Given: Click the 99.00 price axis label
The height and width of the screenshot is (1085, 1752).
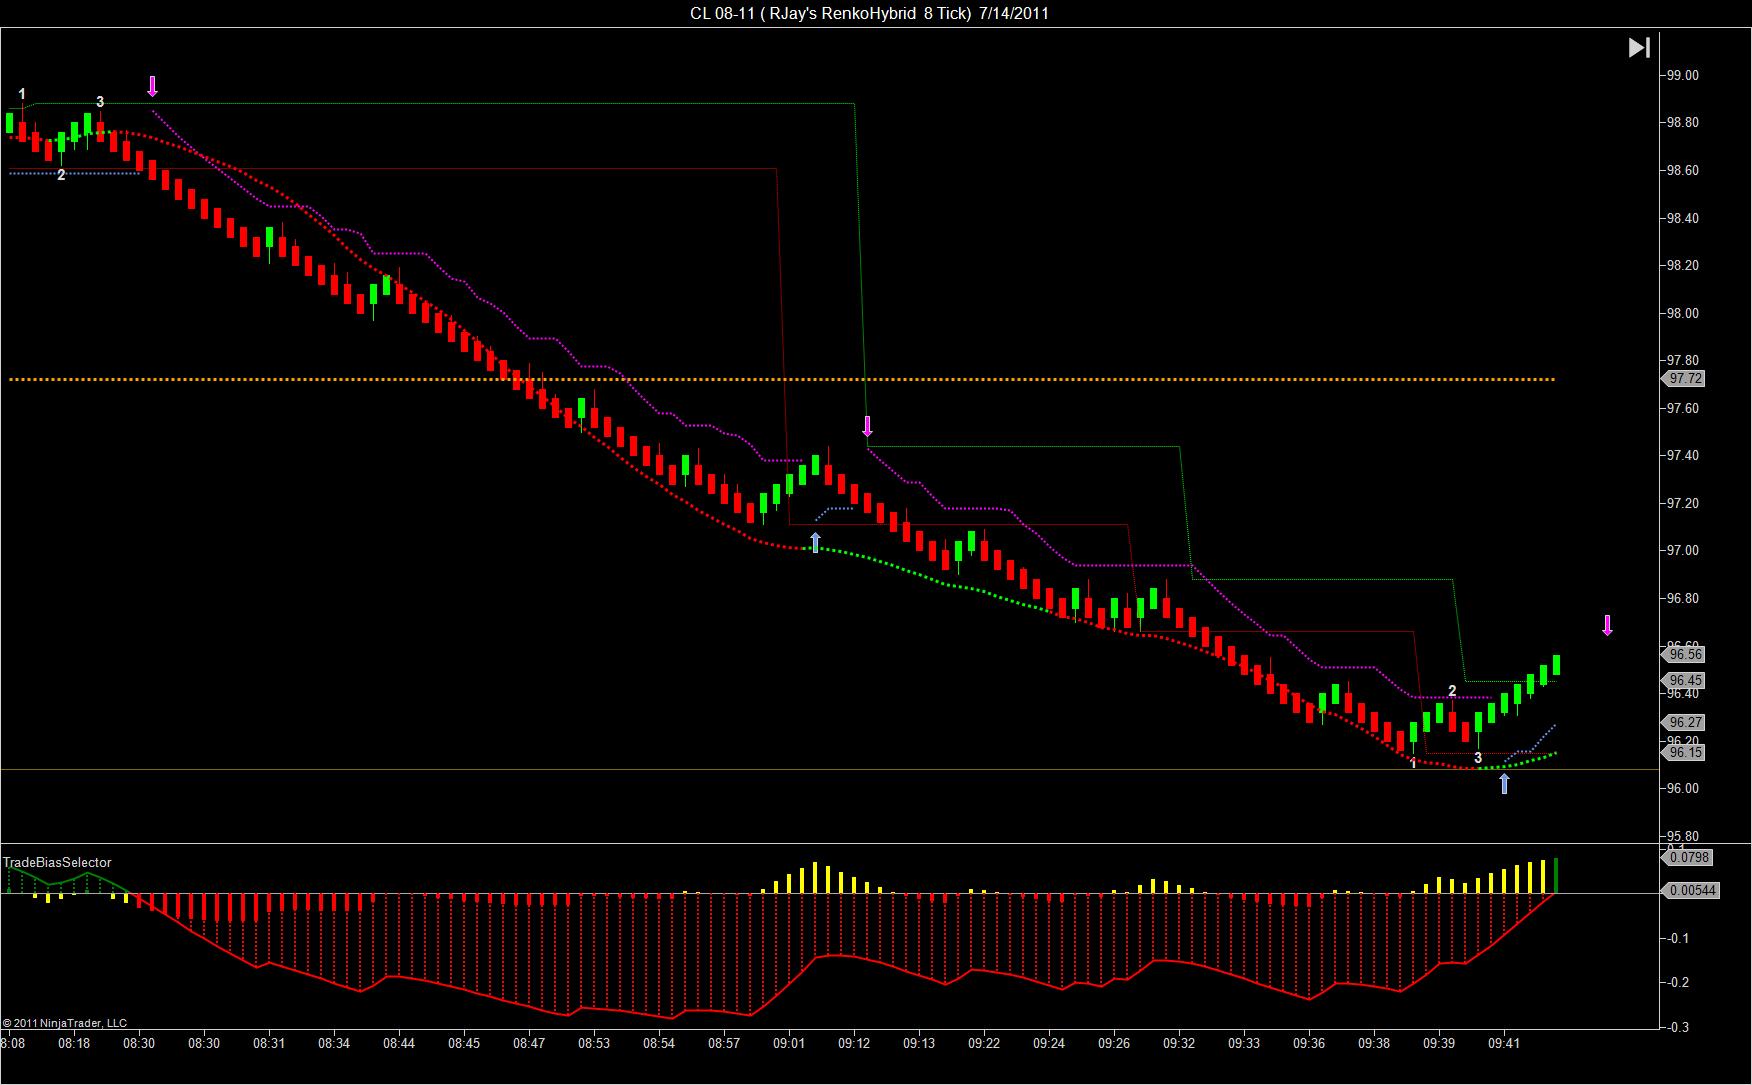Looking at the screenshot, I should point(1681,75).
